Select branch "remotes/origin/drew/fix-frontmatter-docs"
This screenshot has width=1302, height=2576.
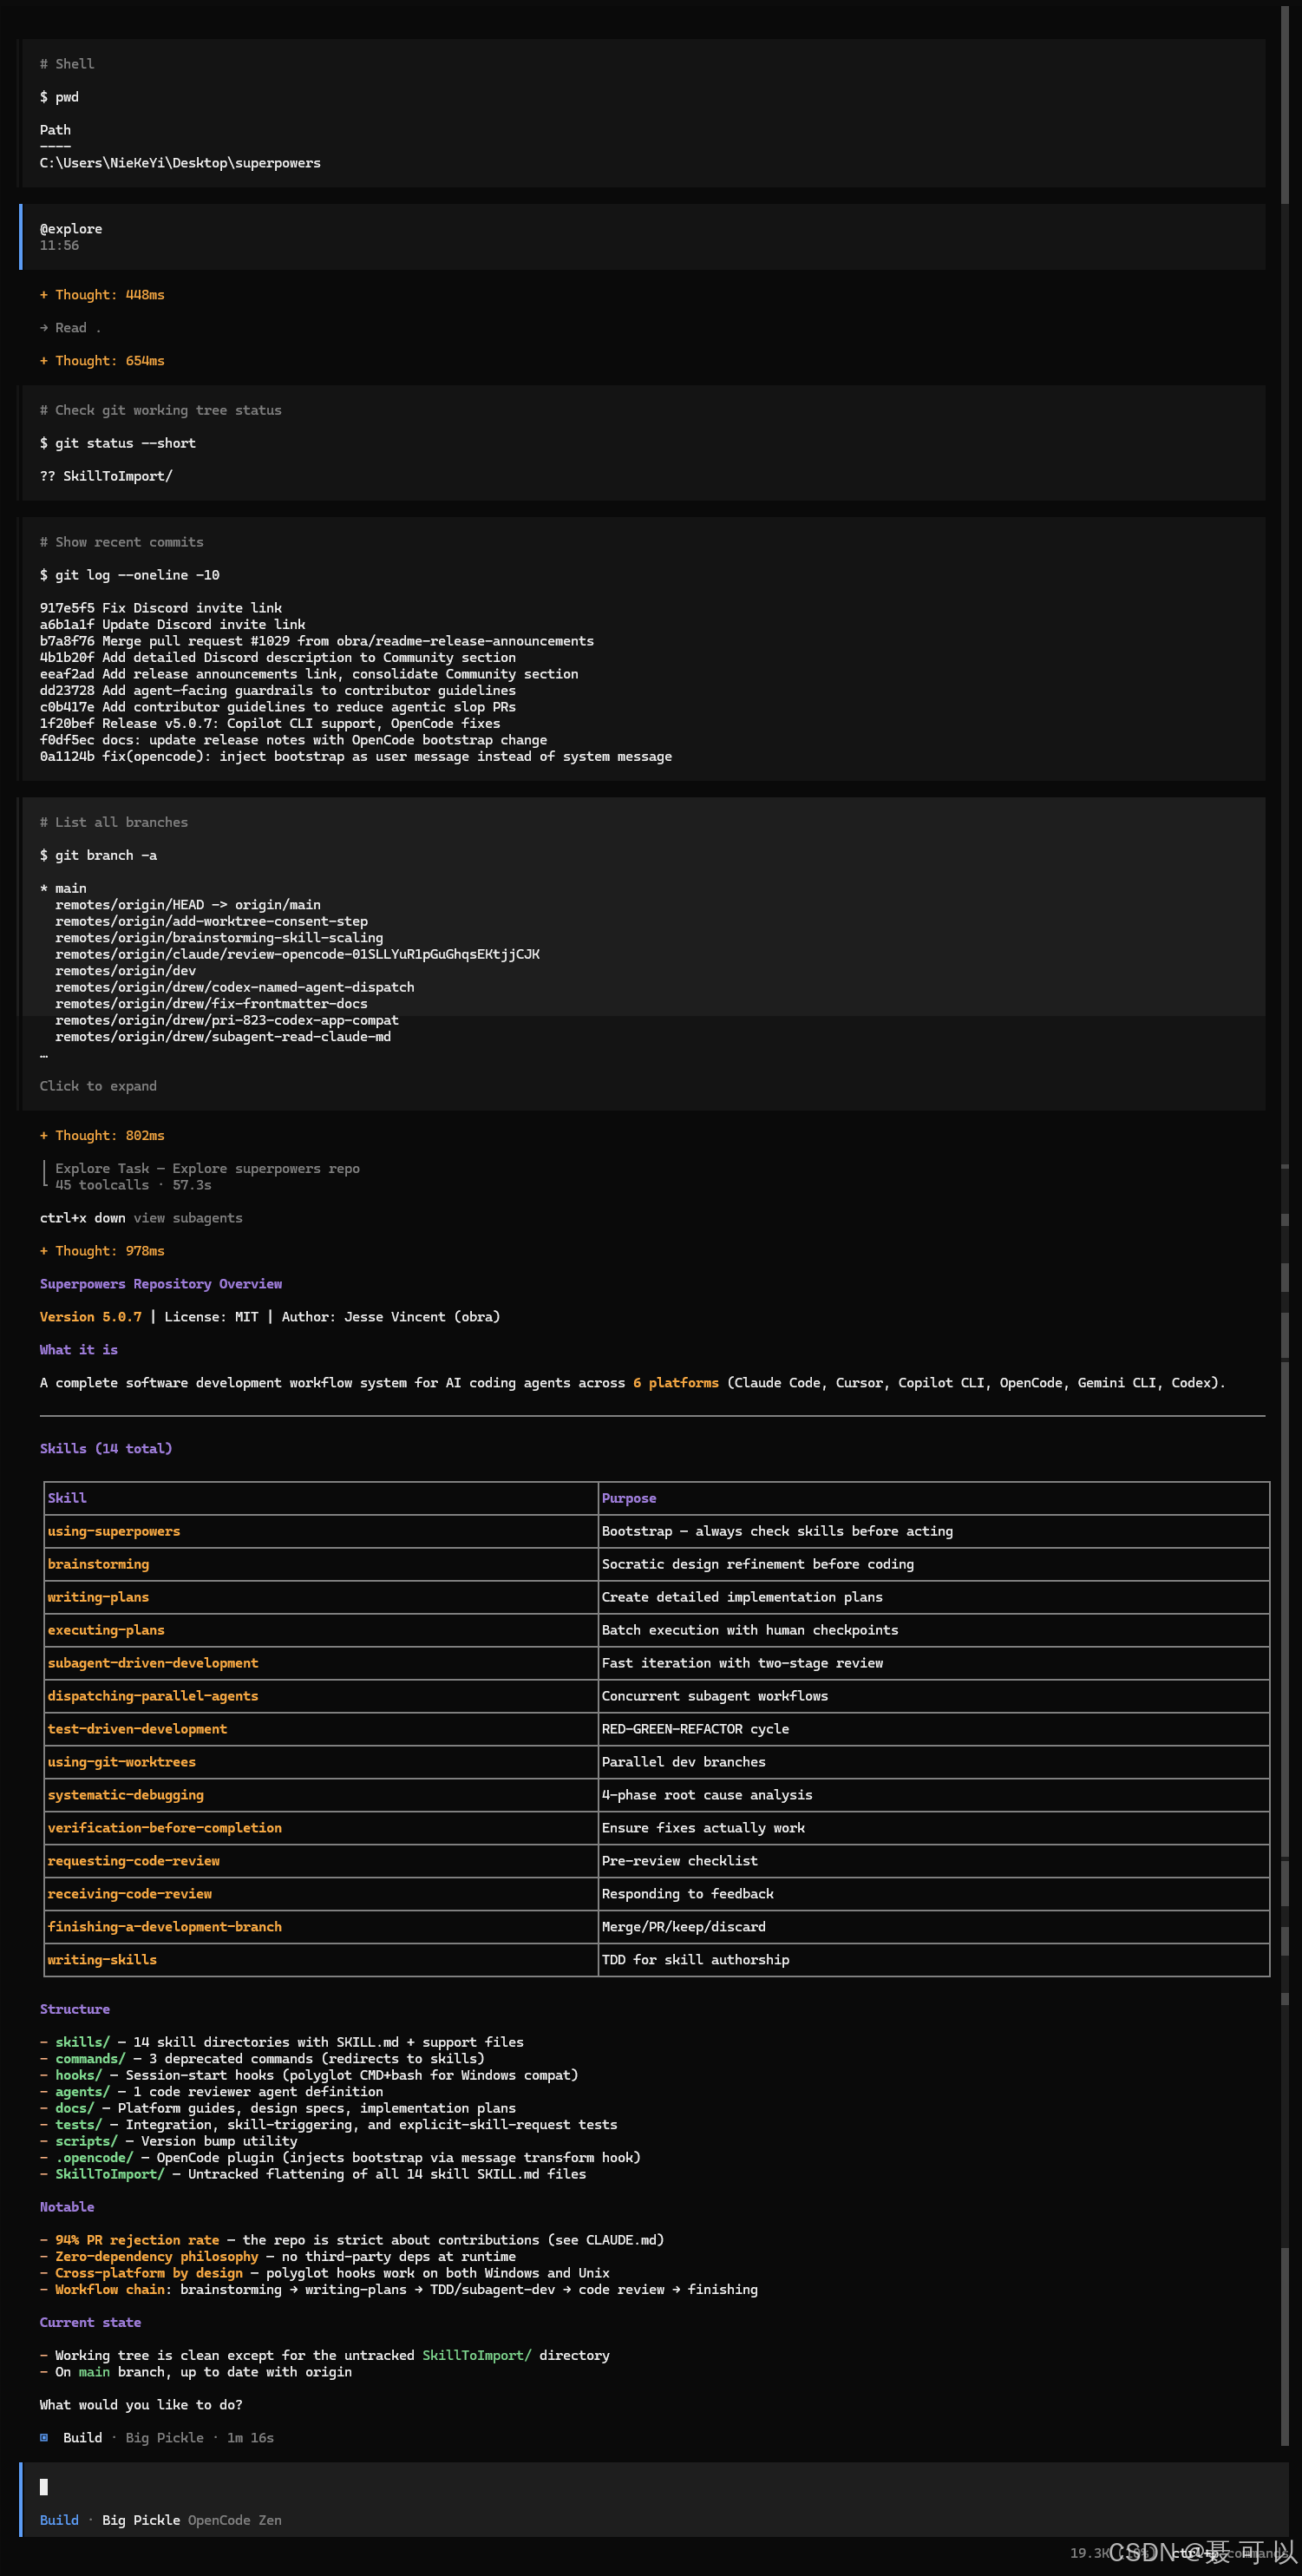pyautogui.click(x=212, y=1003)
